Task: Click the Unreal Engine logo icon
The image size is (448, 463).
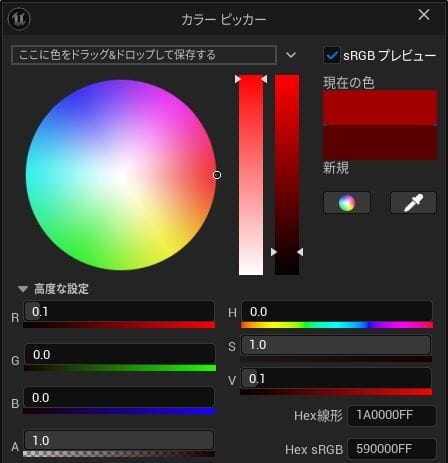Action: [x=19, y=18]
